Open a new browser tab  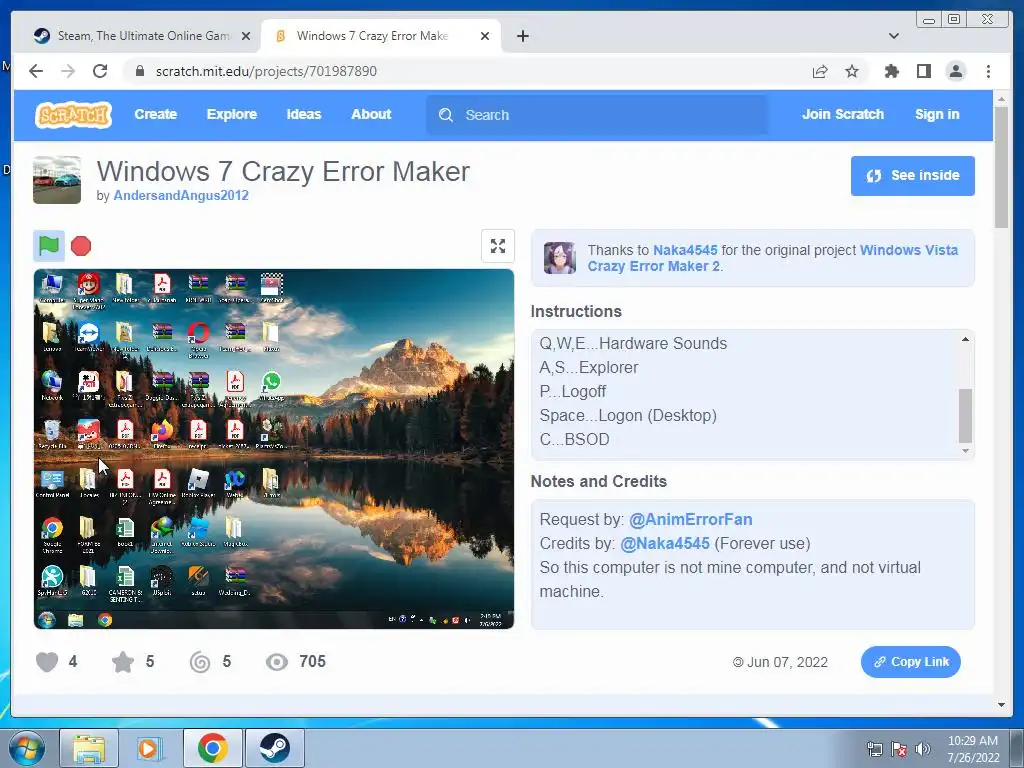coord(522,36)
